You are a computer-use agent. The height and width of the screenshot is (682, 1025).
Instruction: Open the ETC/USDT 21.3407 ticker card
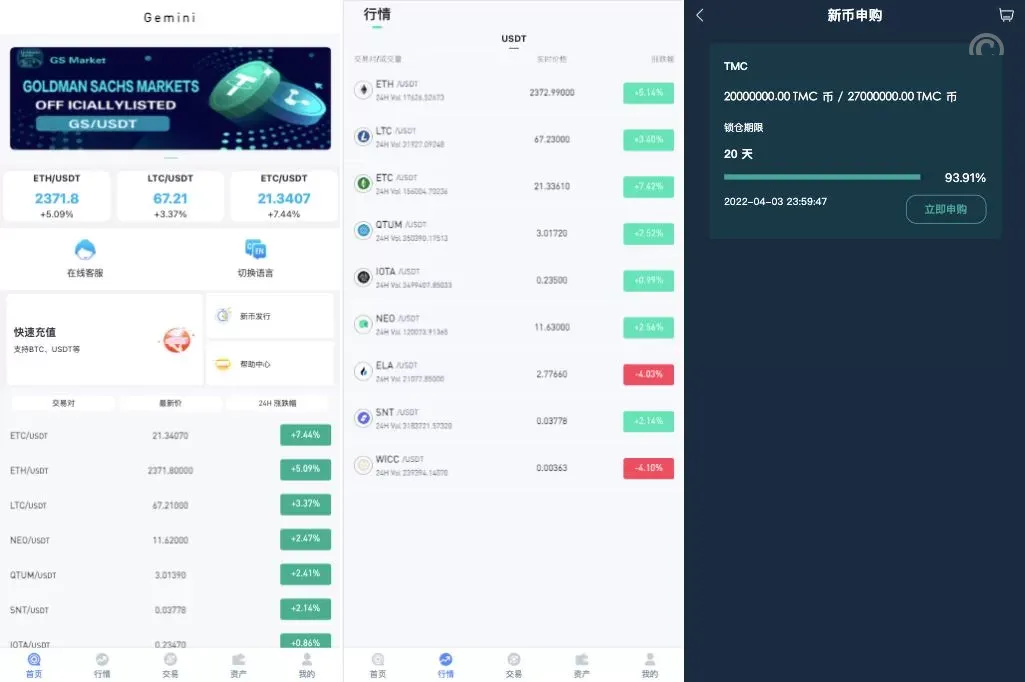[x=284, y=196]
